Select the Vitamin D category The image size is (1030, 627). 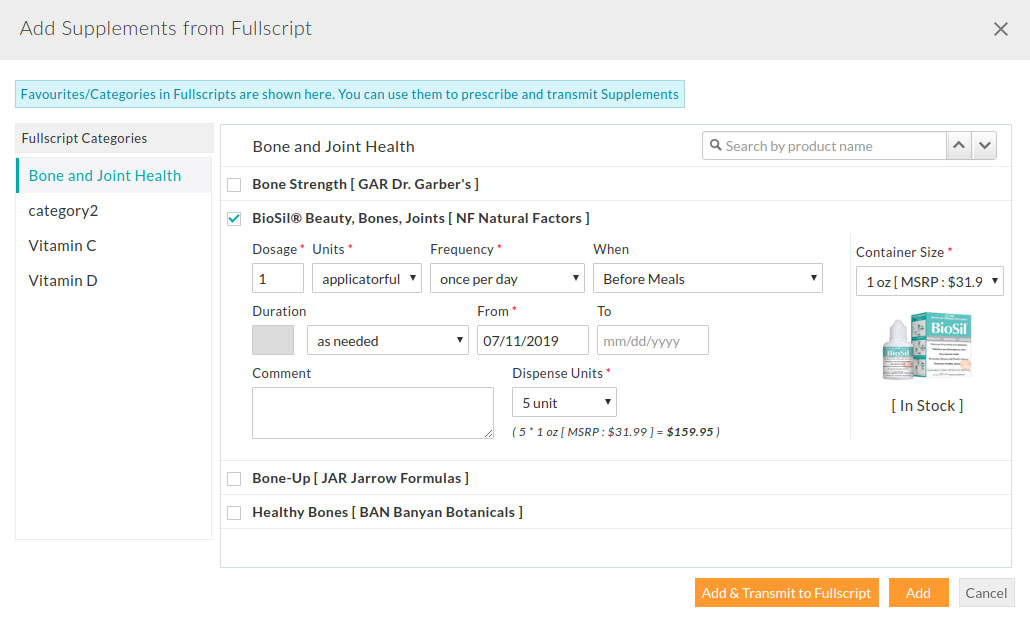(62, 280)
